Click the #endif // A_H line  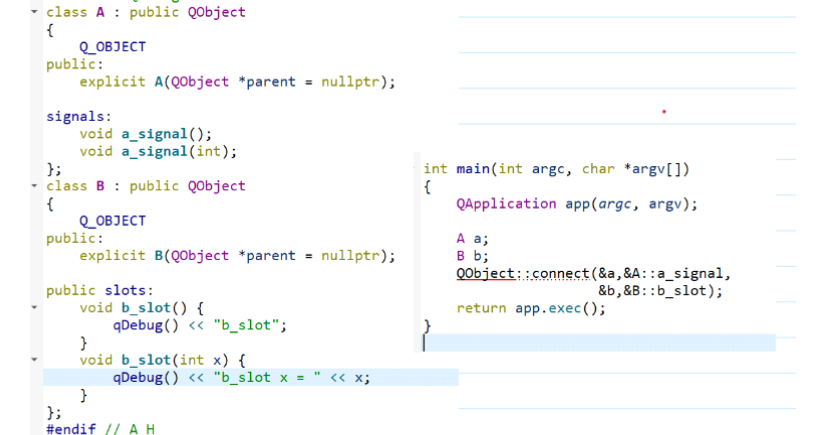click(101, 429)
